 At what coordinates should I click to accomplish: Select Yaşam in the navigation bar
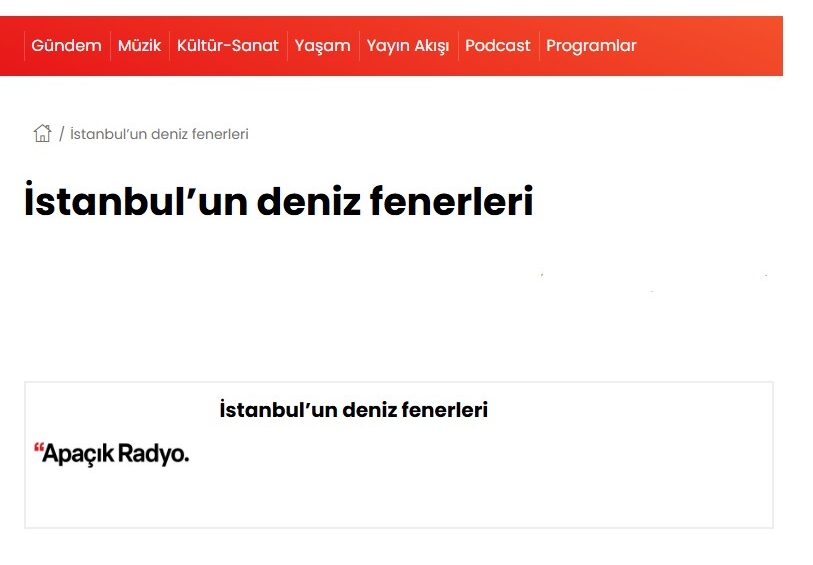pyautogui.click(x=323, y=46)
